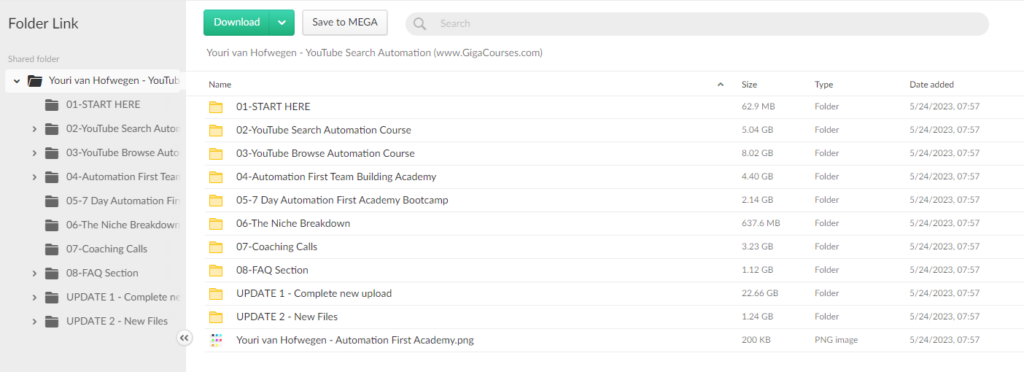The width and height of the screenshot is (1024, 372).
Task: Expand 03-YouTube Browse Automation in sidebar tree
Action: 35,153
